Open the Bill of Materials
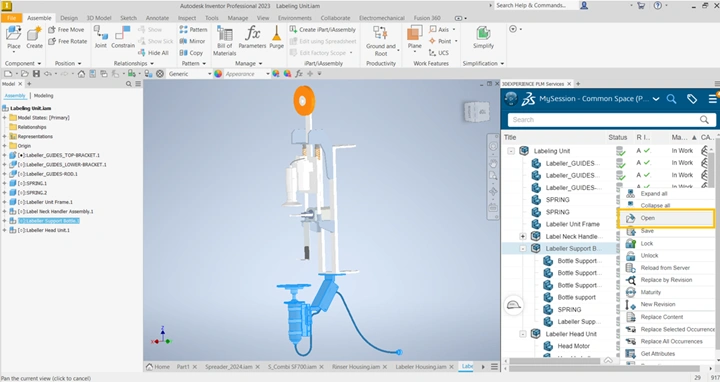This screenshot has width=720, height=382. [x=225, y=40]
